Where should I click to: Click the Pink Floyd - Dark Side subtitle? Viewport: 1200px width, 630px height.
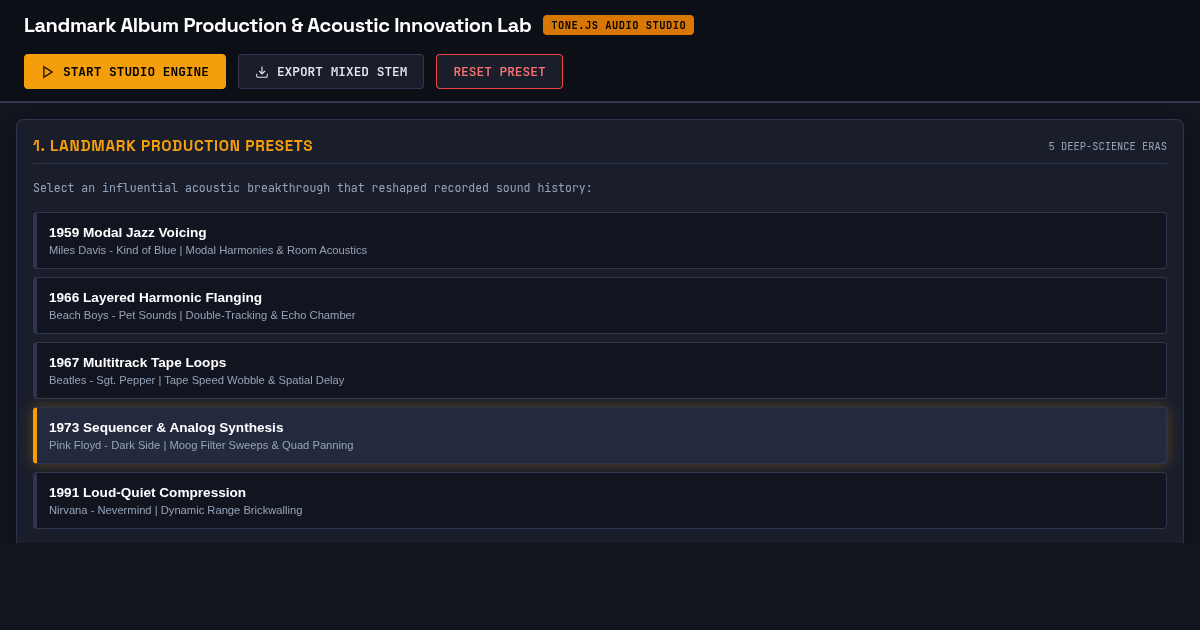[201, 445]
